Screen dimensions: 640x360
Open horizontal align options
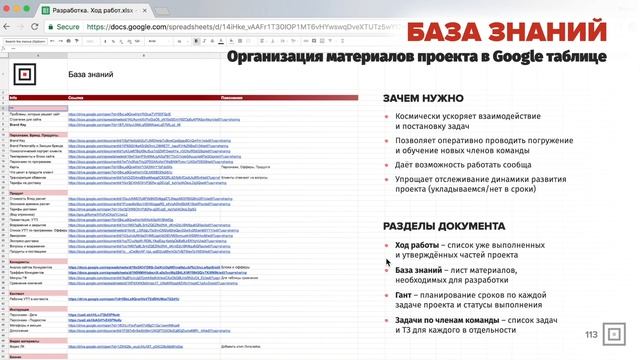click(262, 41)
